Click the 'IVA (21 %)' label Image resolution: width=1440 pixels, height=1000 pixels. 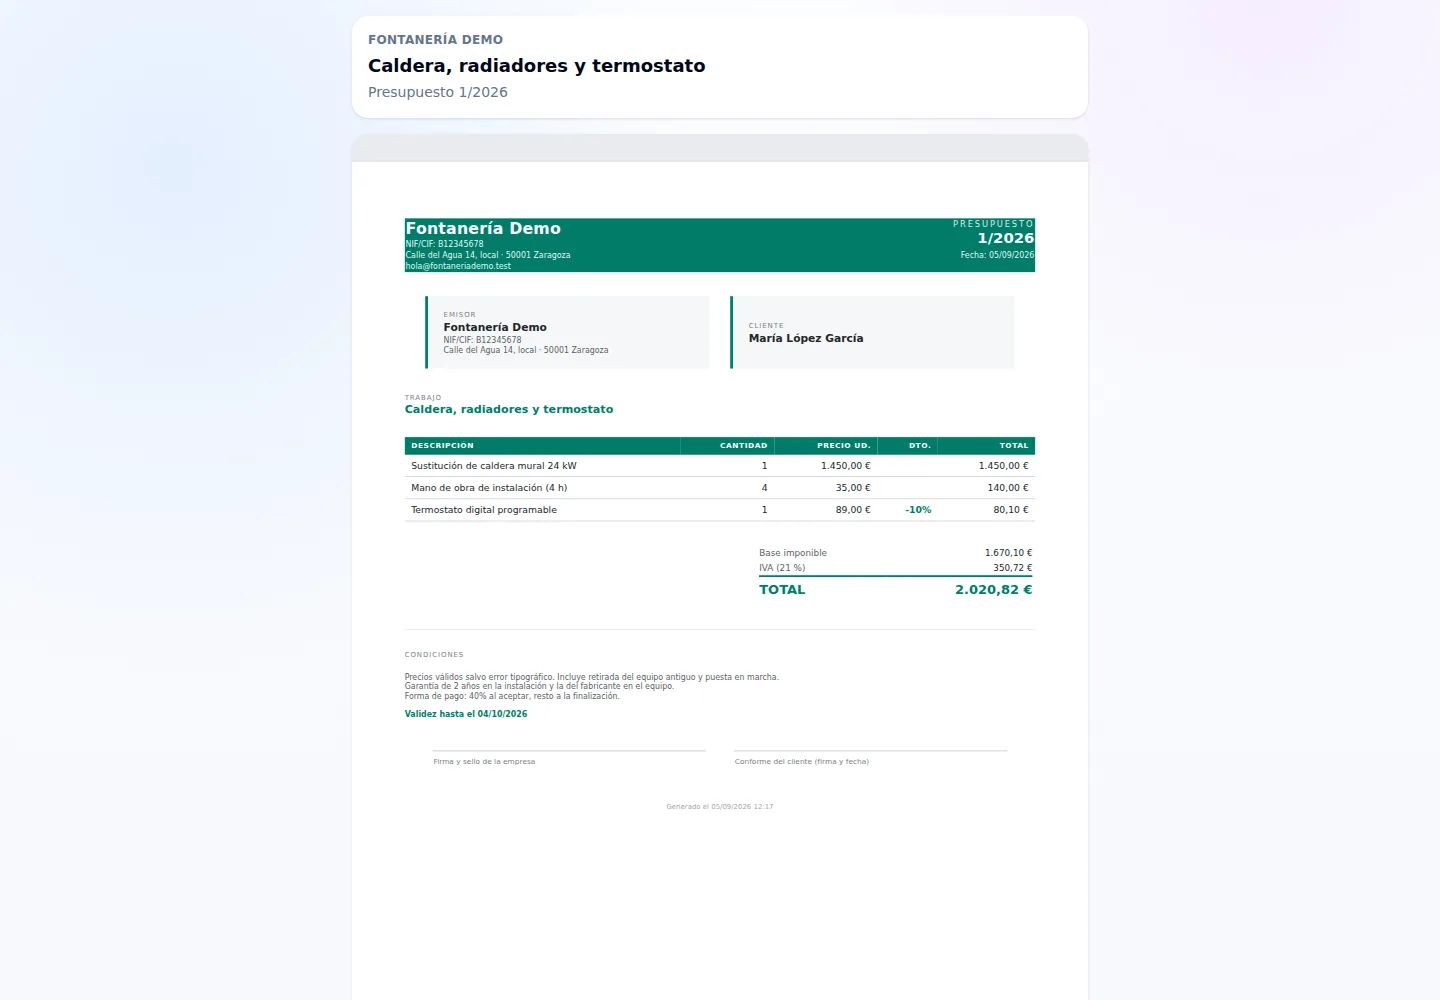(x=782, y=568)
